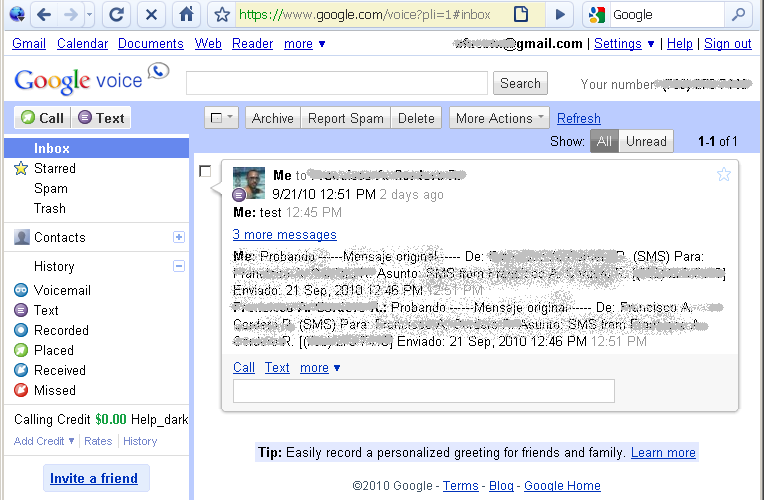Open the More Actions dropdown
Image resolution: width=764 pixels, height=500 pixels.
click(499, 118)
